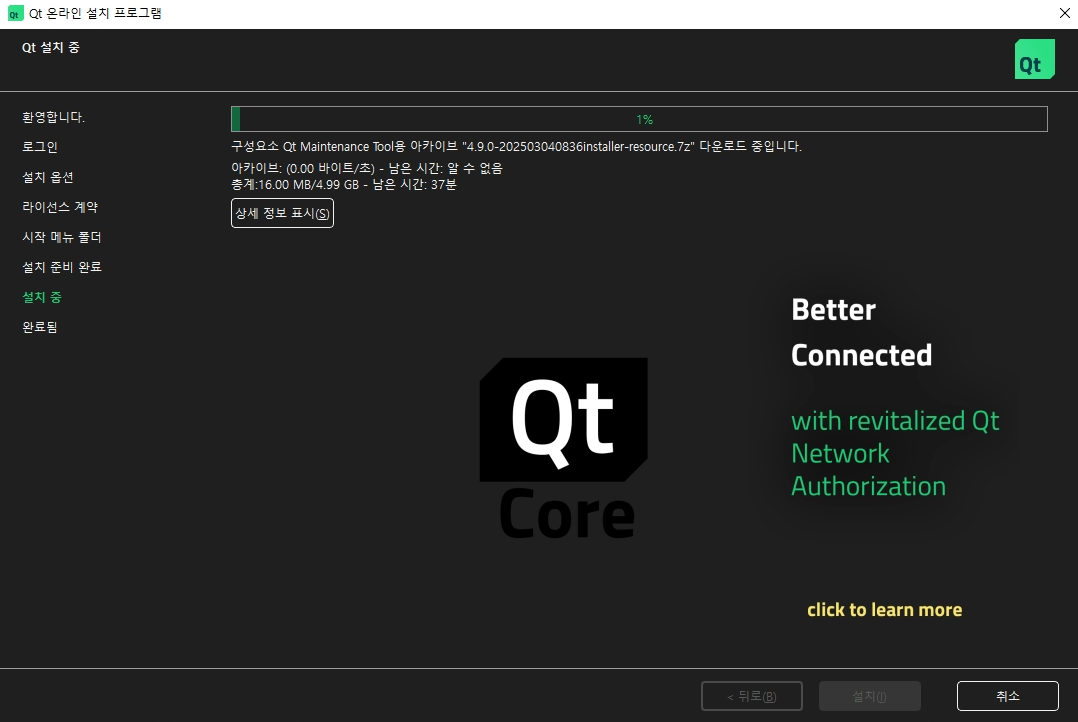Click the Qt title bar icon
Screen dimensions: 1078x722
coord(14,14)
